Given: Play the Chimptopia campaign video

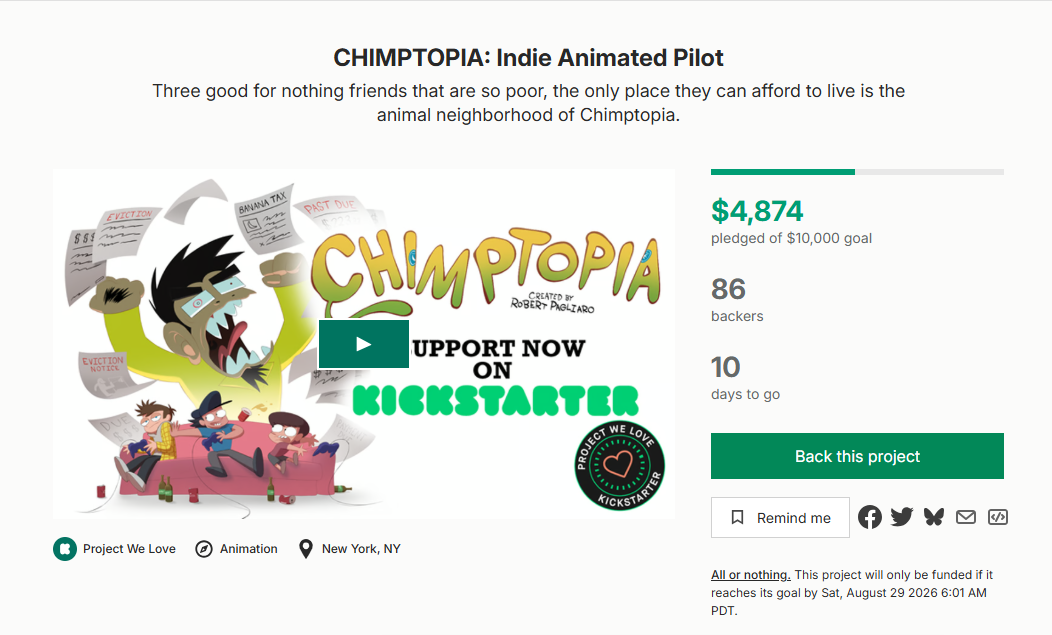Looking at the screenshot, I should [x=364, y=344].
